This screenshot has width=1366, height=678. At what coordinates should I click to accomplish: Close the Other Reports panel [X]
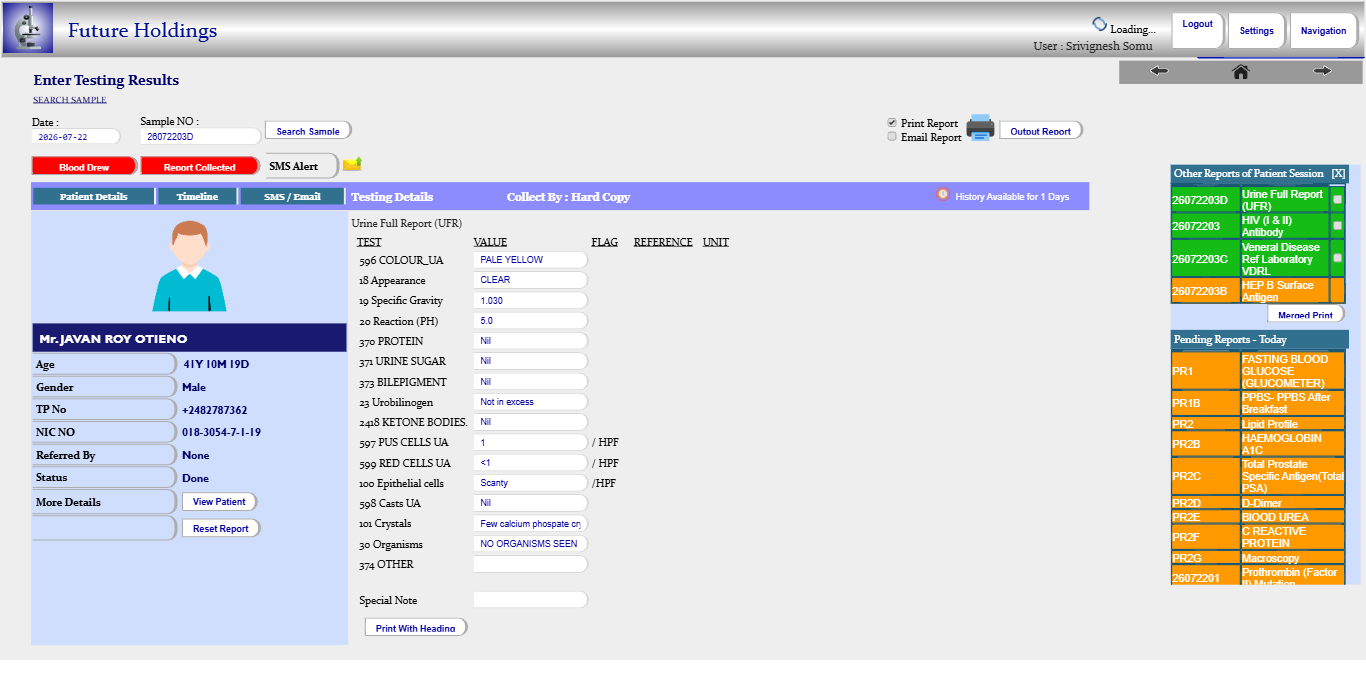pyautogui.click(x=1338, y=173)
